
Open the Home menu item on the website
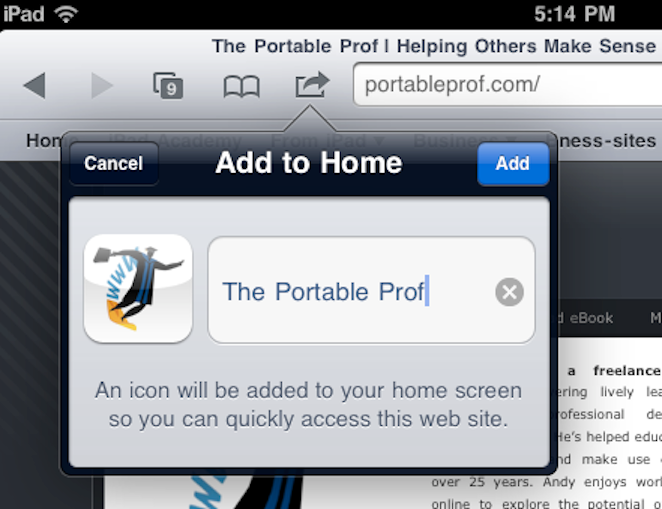pyautogui.click(x=43, y=141)
